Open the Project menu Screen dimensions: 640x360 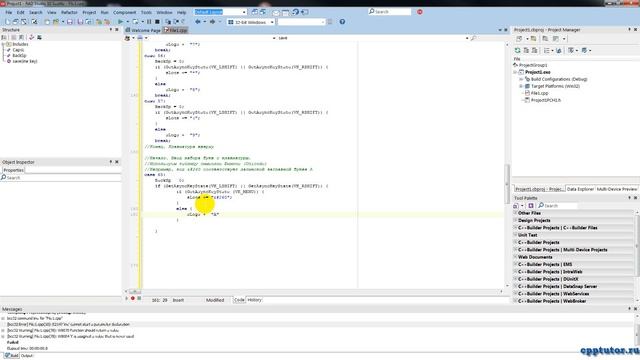click(89, 13)
